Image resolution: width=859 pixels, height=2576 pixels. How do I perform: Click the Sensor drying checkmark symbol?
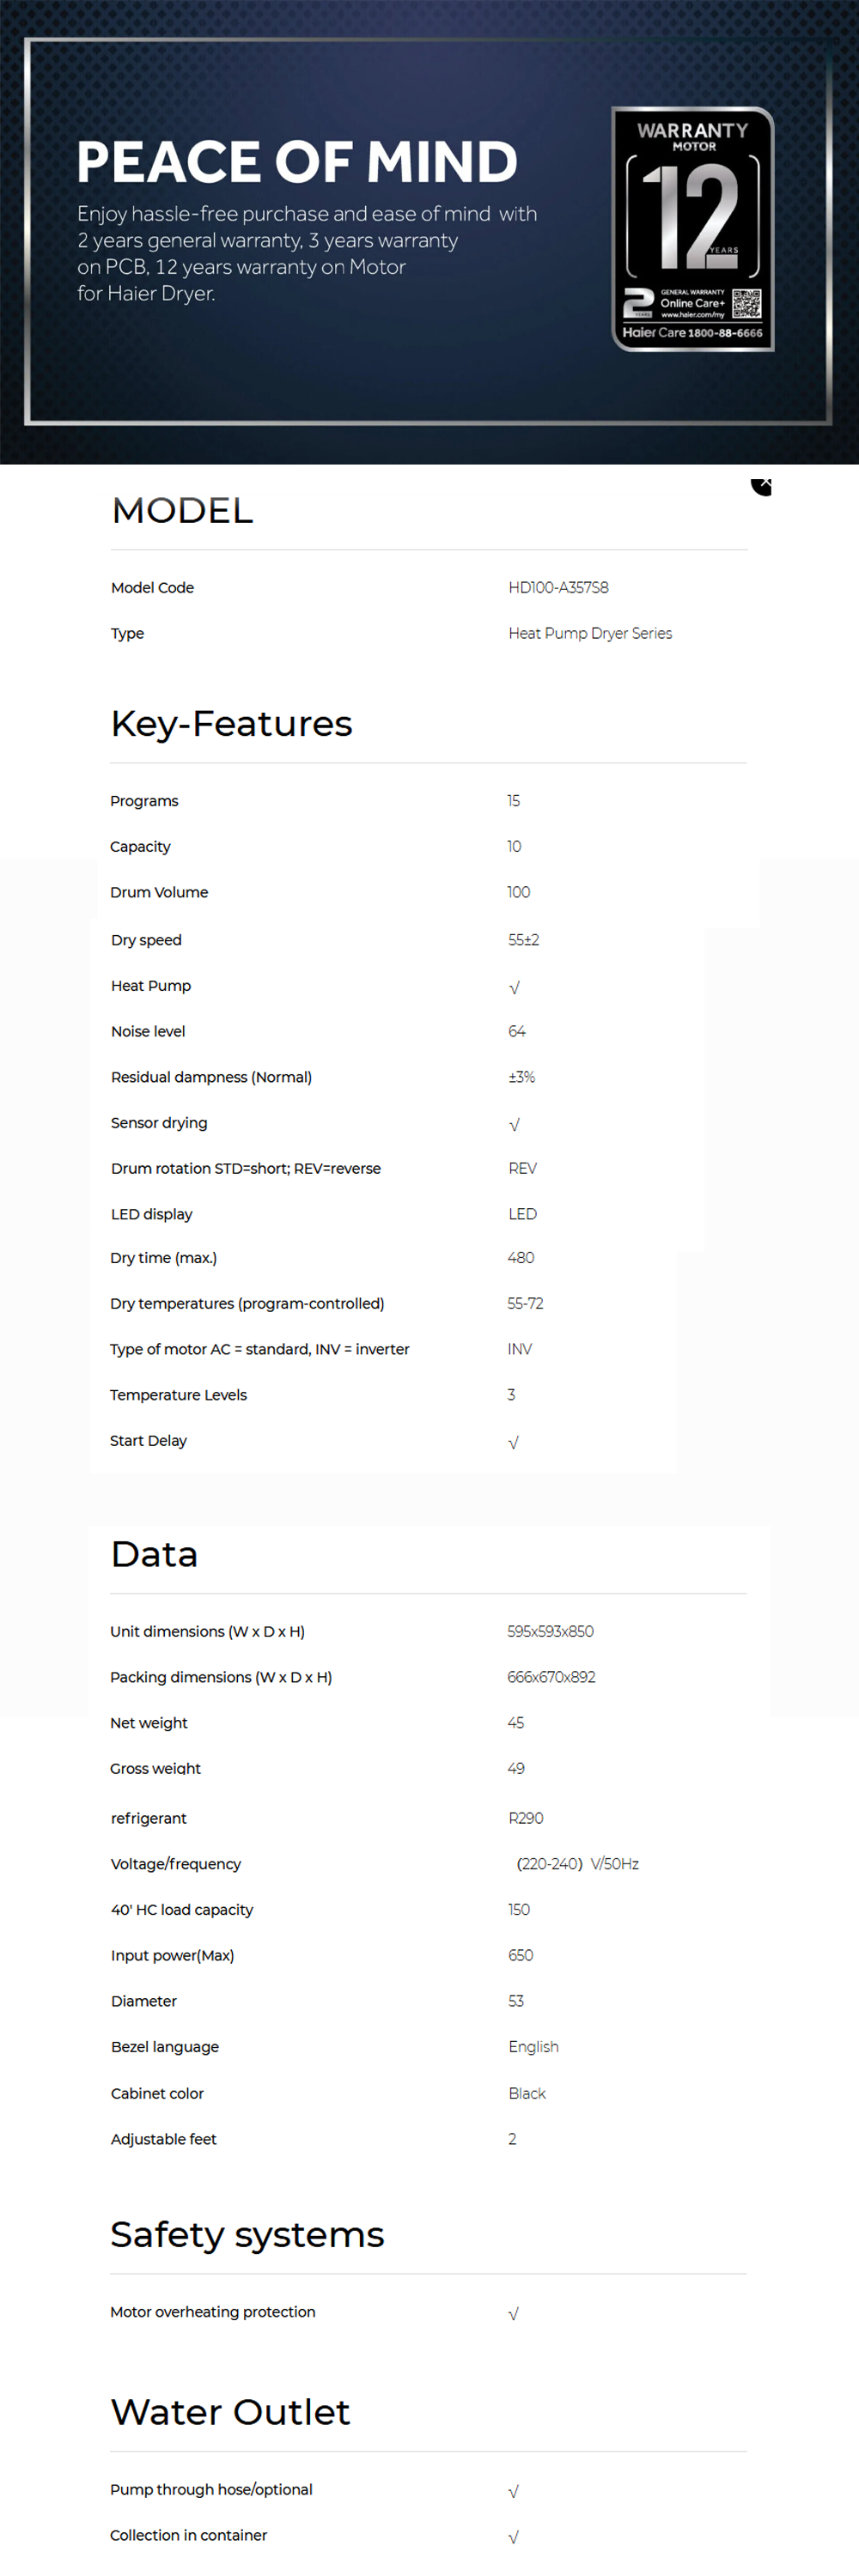click(x=514, y=1125)
